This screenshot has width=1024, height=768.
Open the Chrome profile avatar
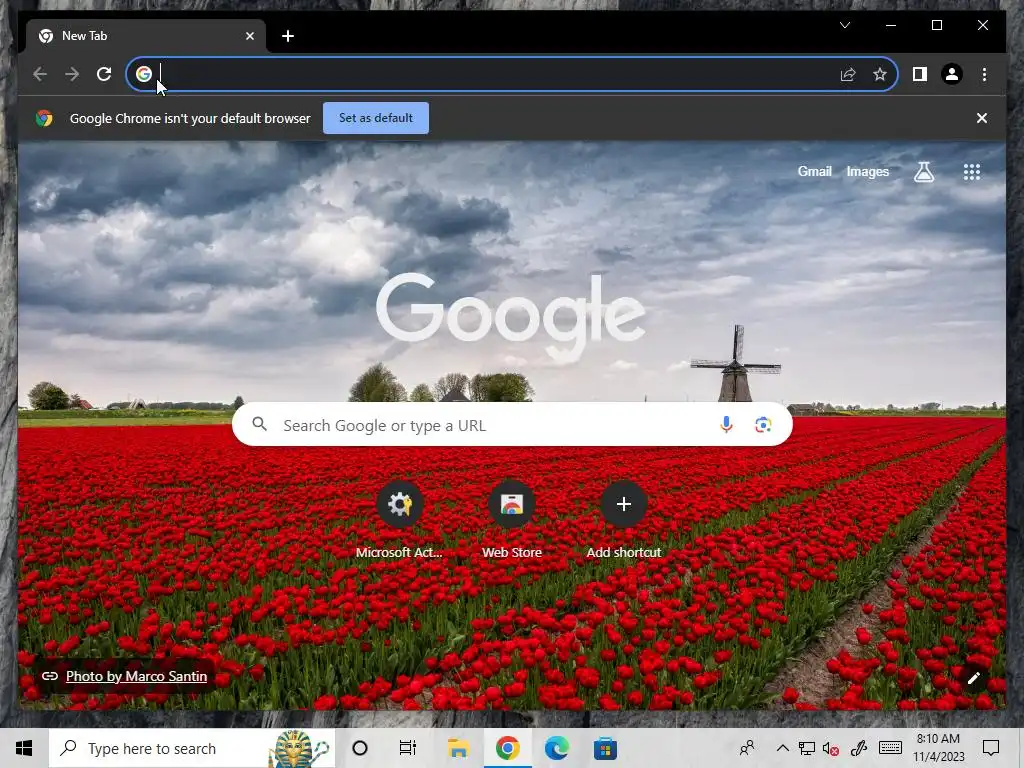[x=952, y=74]
